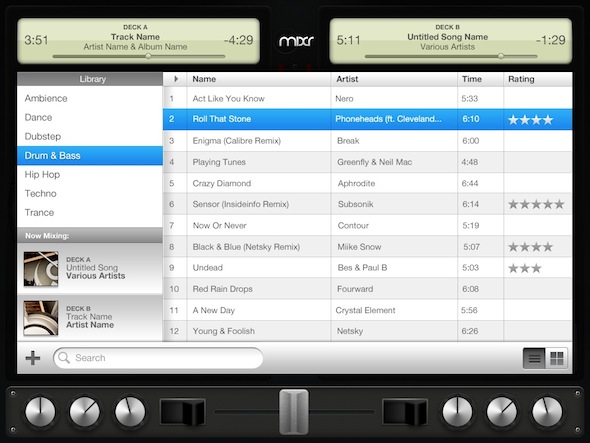Click the Deck B display Untitled Song Name
The height and width of the screenshot is (443, 590).
coord(447,37)
